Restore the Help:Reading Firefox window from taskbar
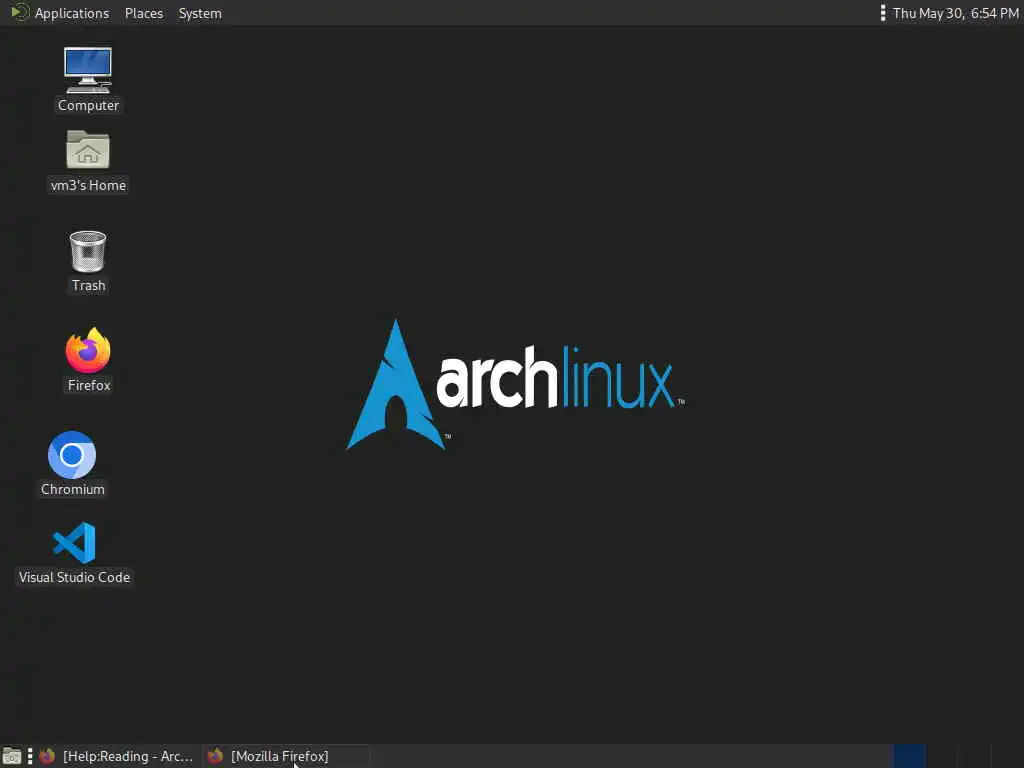Image resolution: width=1024 pixels, height=768 pixels. 118,756
